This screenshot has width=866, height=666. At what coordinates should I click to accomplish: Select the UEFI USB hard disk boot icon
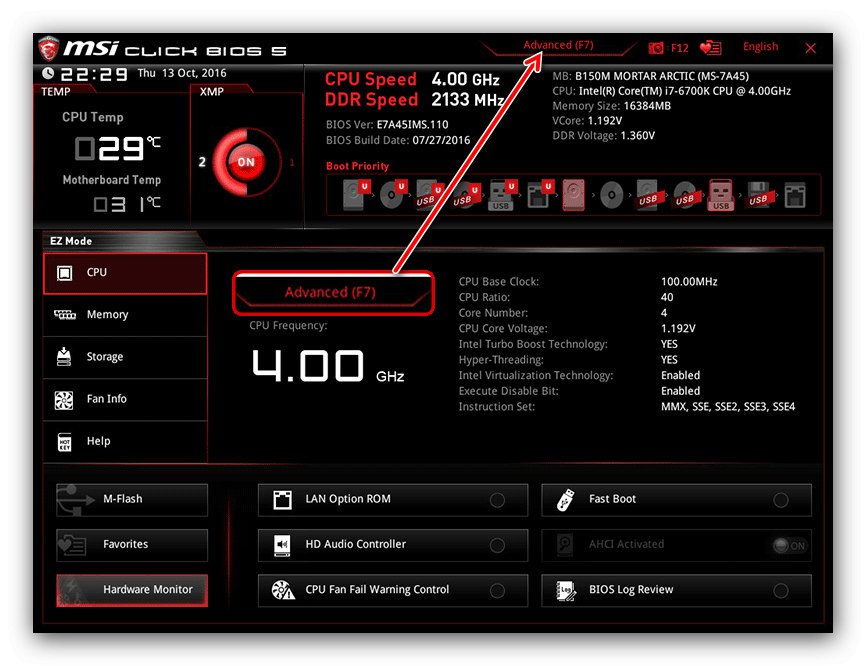click(x=429, y=194)
